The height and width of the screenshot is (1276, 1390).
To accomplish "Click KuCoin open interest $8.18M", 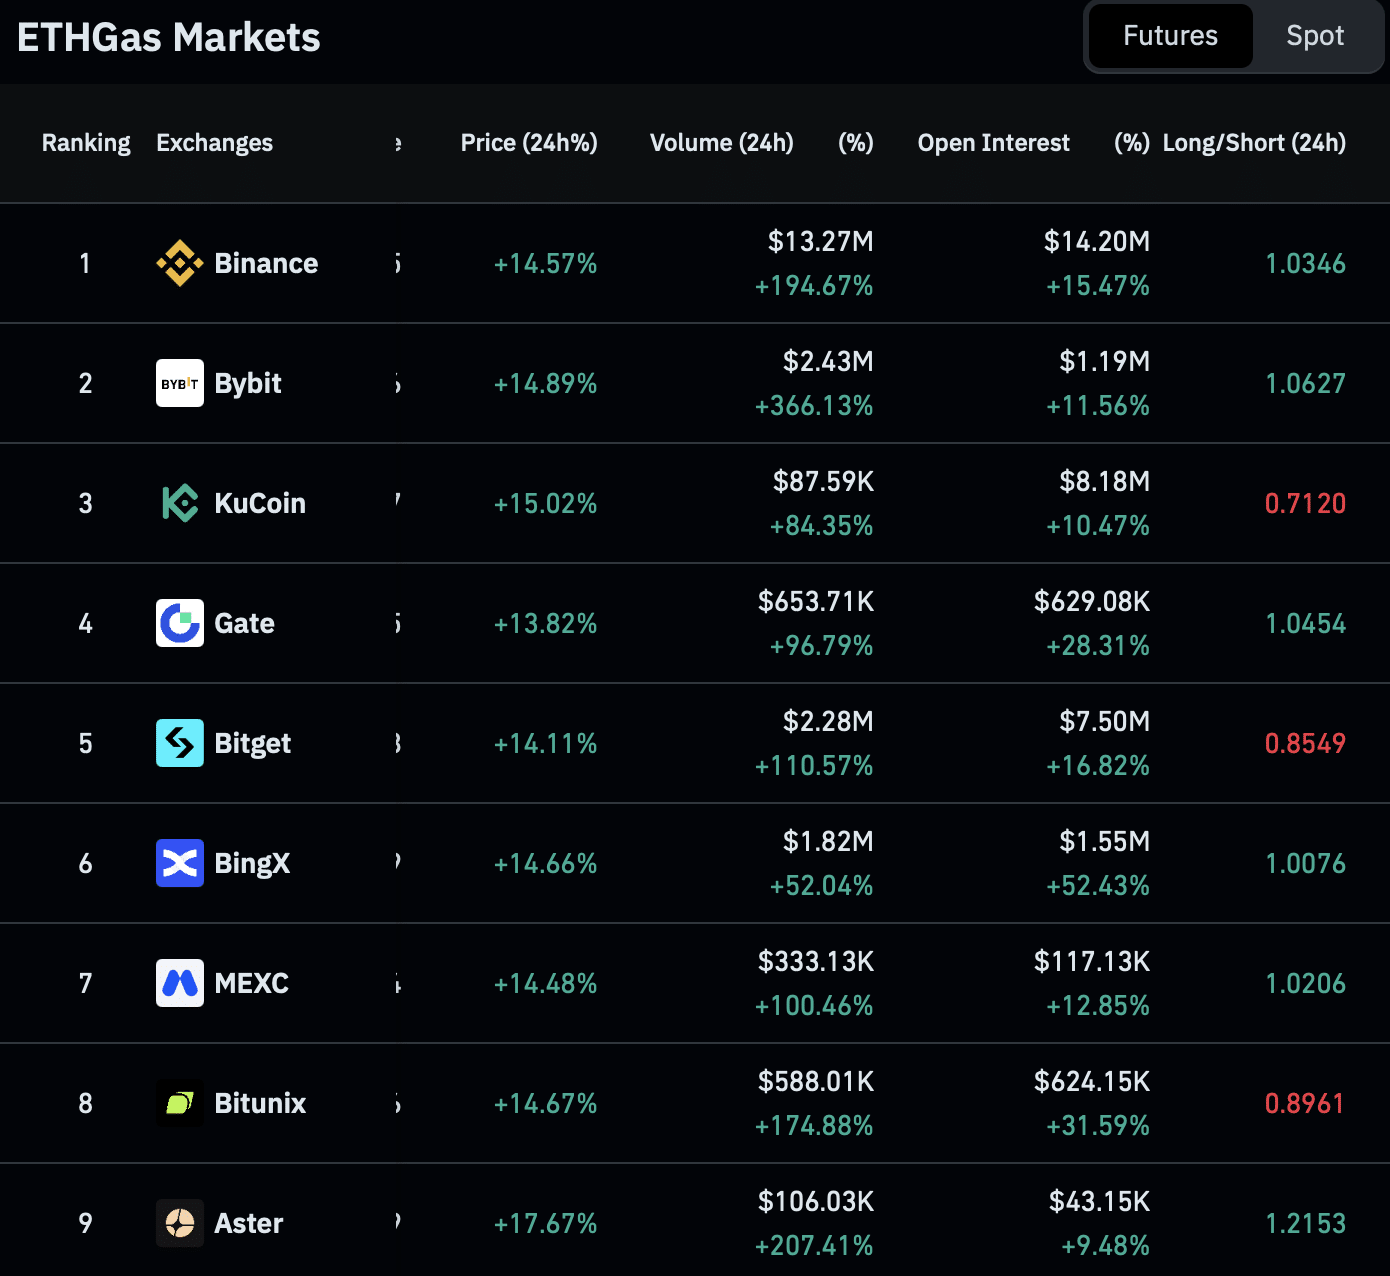I will (x=1105, y=481).
